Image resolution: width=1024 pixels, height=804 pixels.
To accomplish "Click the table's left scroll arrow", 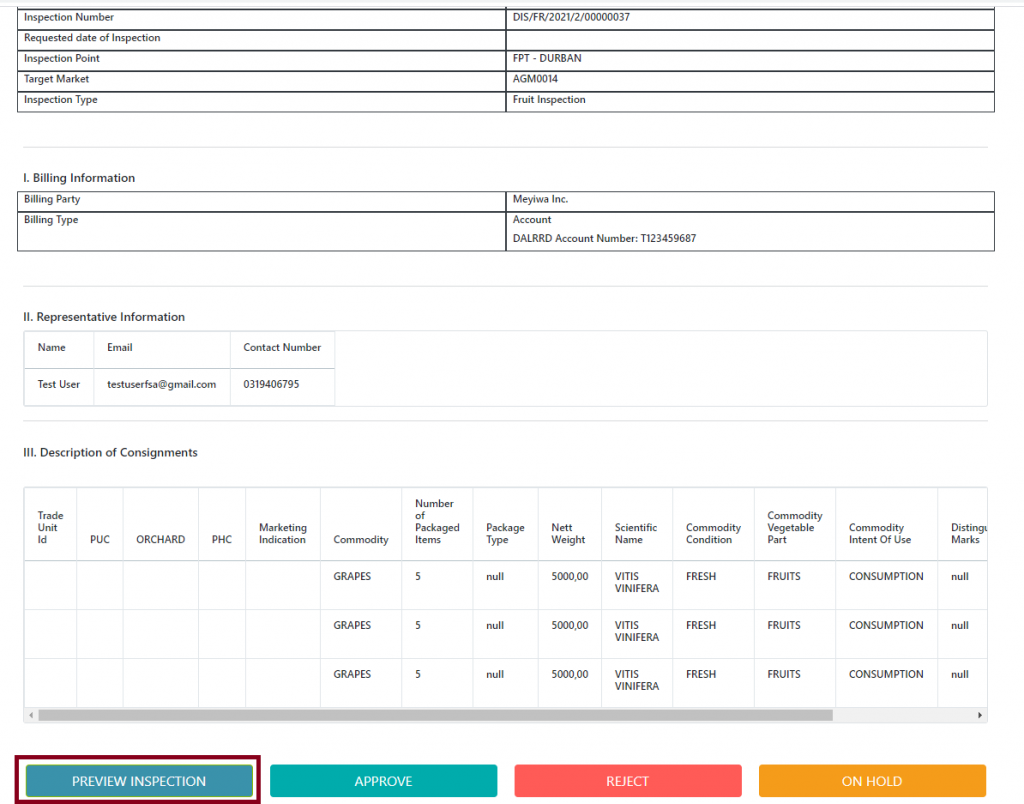I will (31, 716).
